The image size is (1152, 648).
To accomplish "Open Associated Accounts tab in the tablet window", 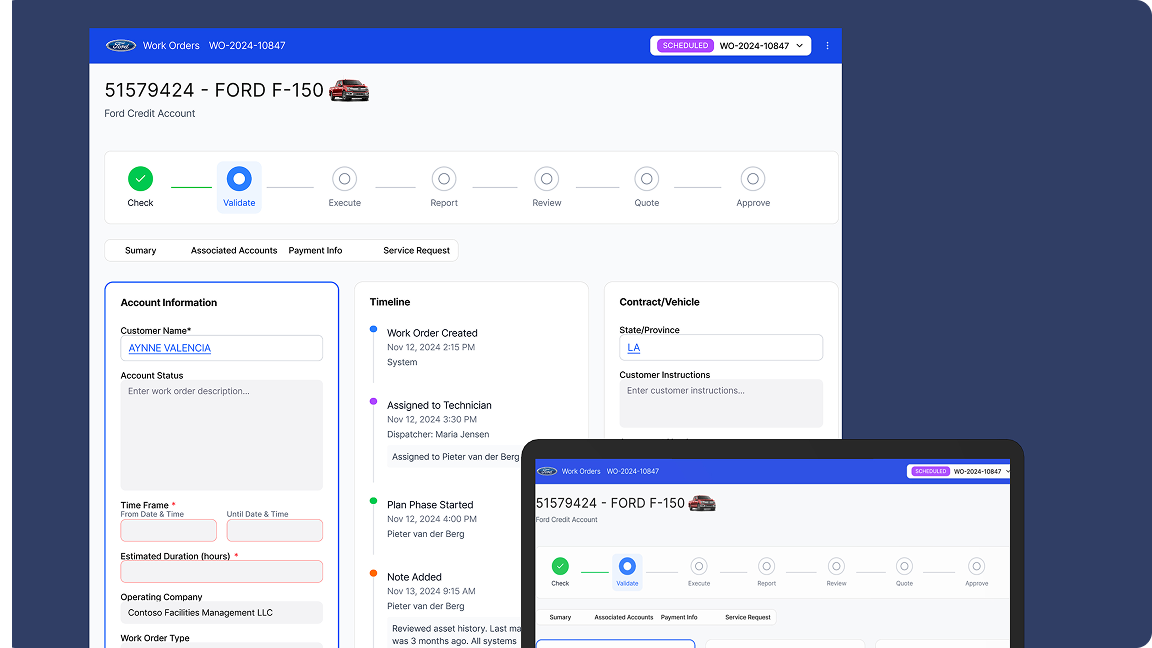I will (624, 617).
